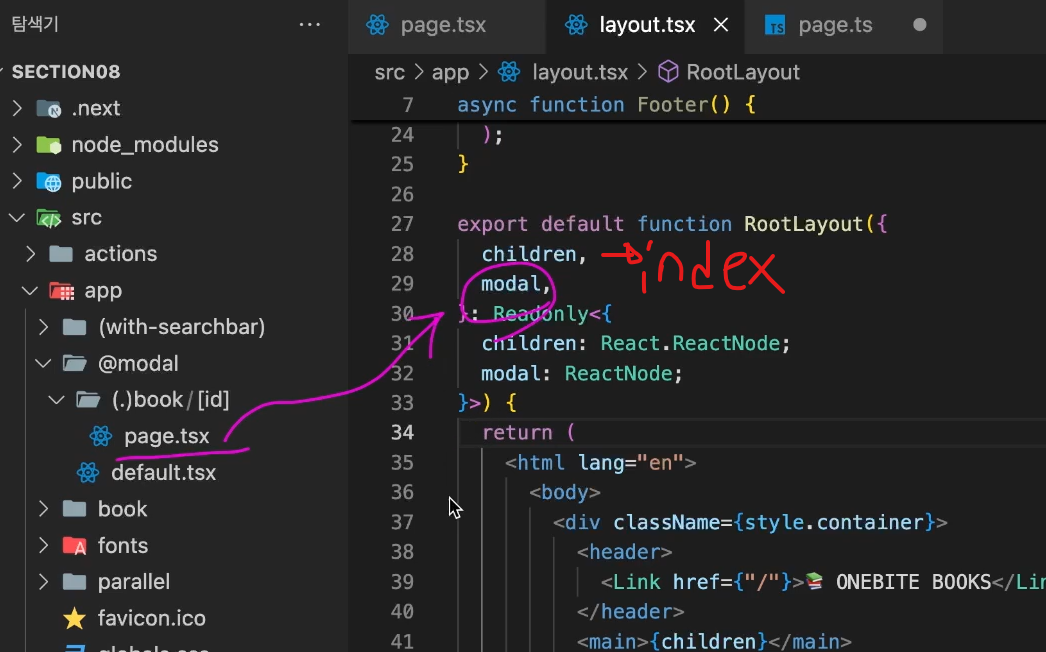Collapse the @modal folder chevron
The width and height of the screenshot is (1046, 652).
click(x=43, y=364)
